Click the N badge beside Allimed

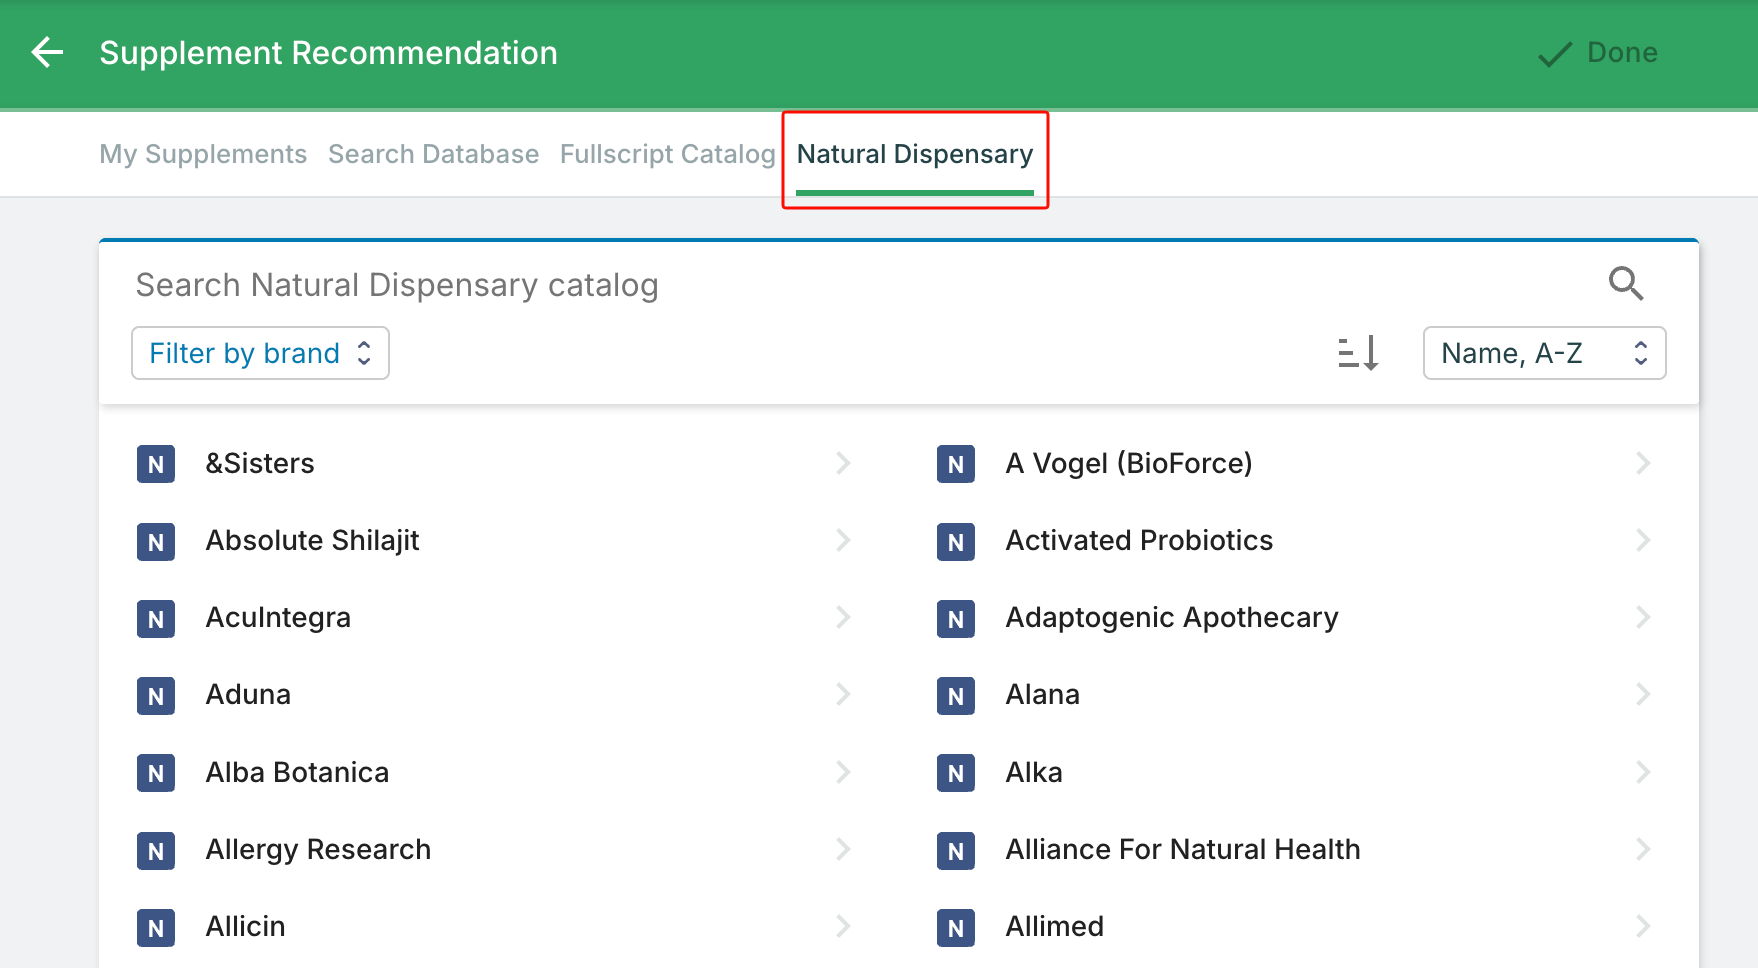(955, 927)
